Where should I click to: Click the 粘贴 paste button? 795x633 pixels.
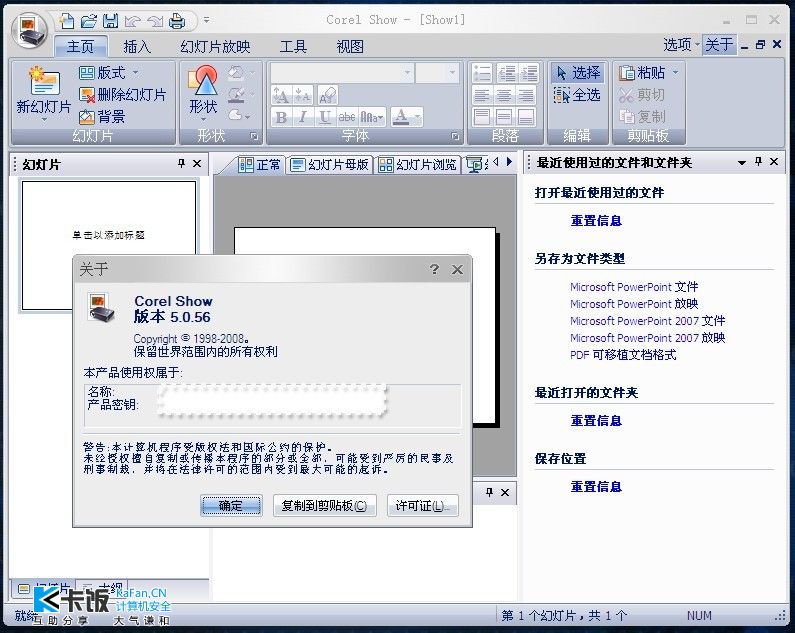[x=641, y=73]
